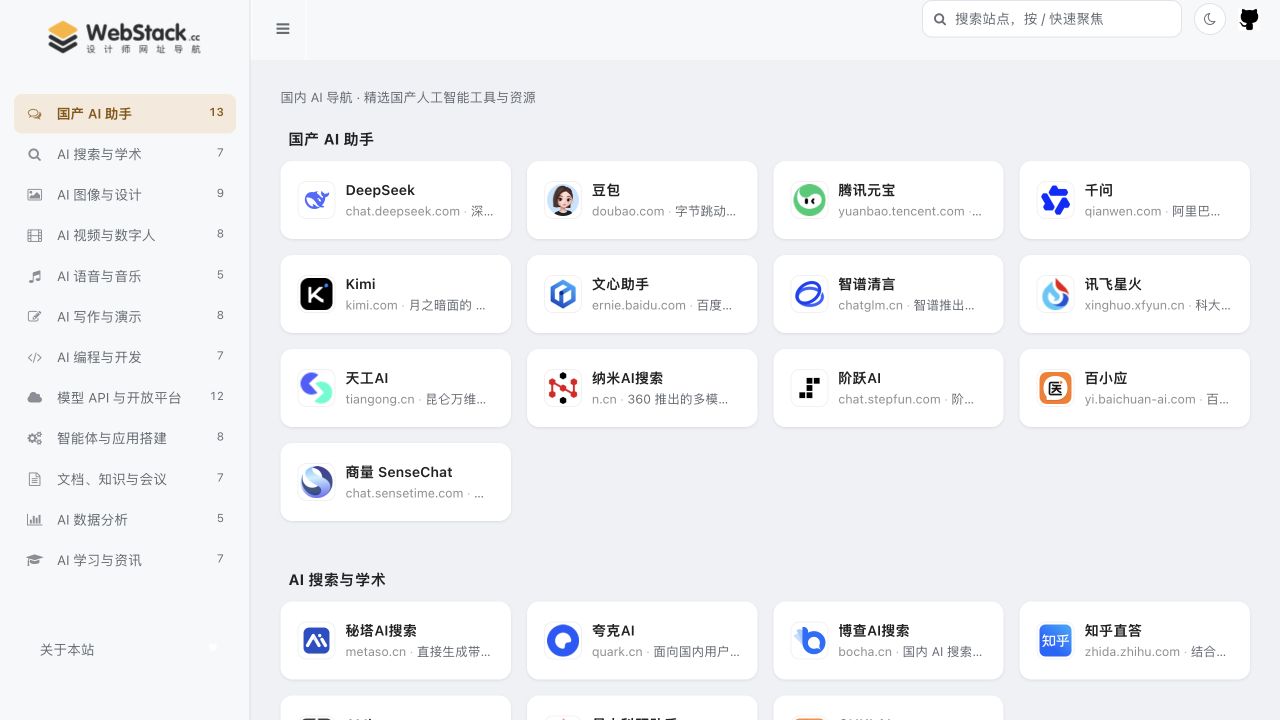The height and width of the screenshot is (720, 1280).
Task: Click the Kimi black K icon
Action: click(316, 294)
